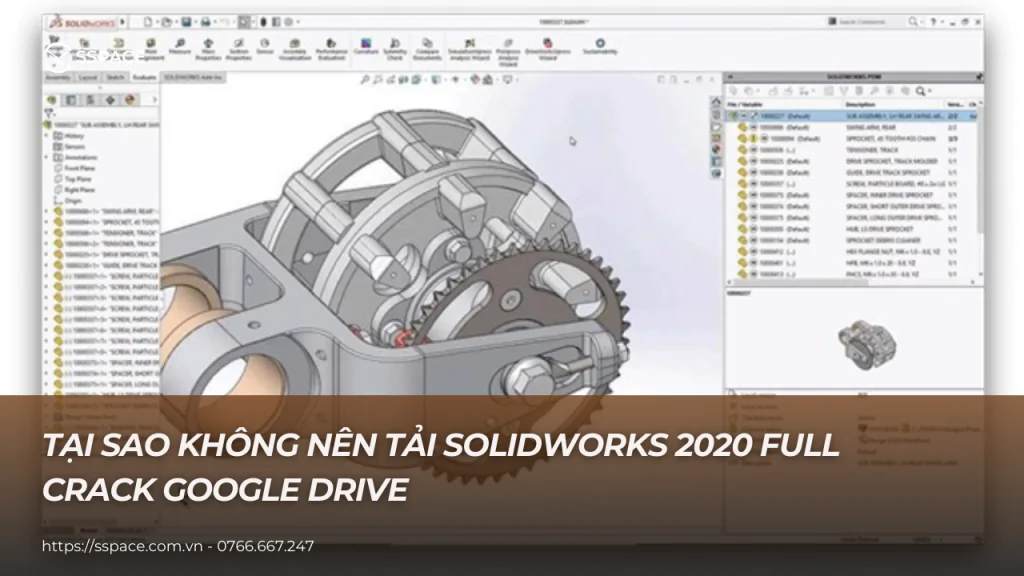Expand the Annotations node in the feature tree
This screenshot has height=576, width=1024.
pyautogui.click(x=47, y=157)
